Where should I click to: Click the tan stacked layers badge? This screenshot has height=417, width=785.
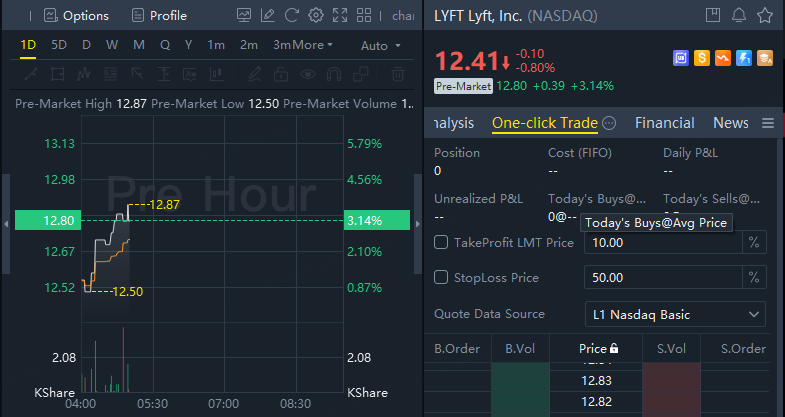tap(765, 58)
